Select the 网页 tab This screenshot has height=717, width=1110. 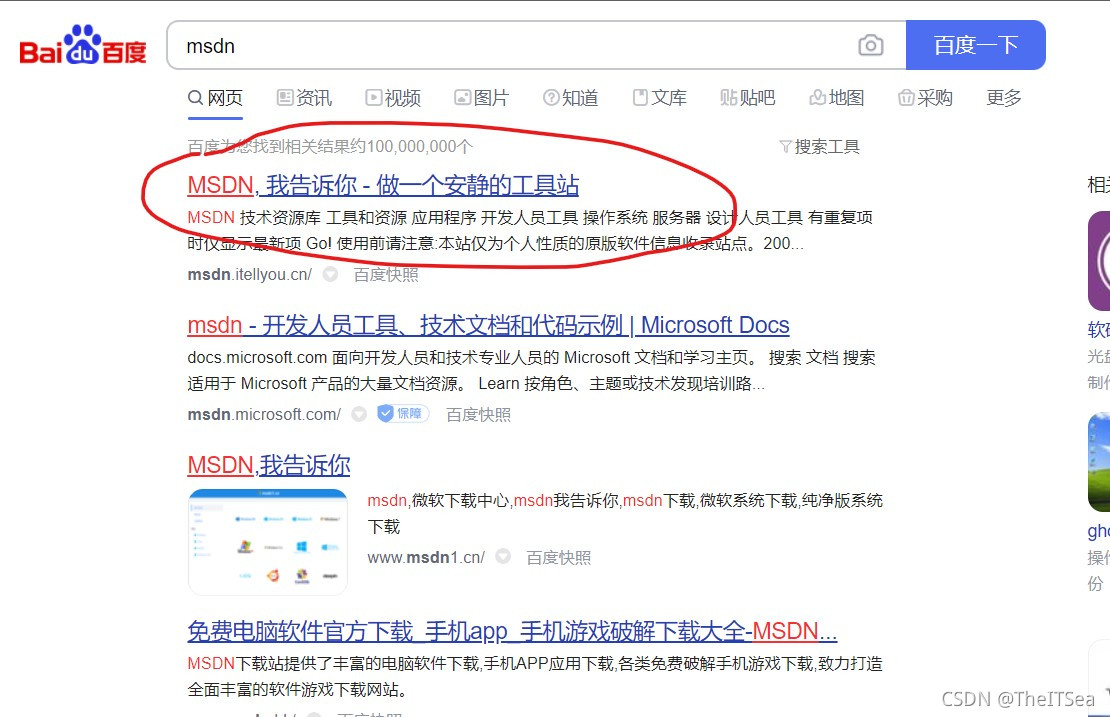(215, 98)
